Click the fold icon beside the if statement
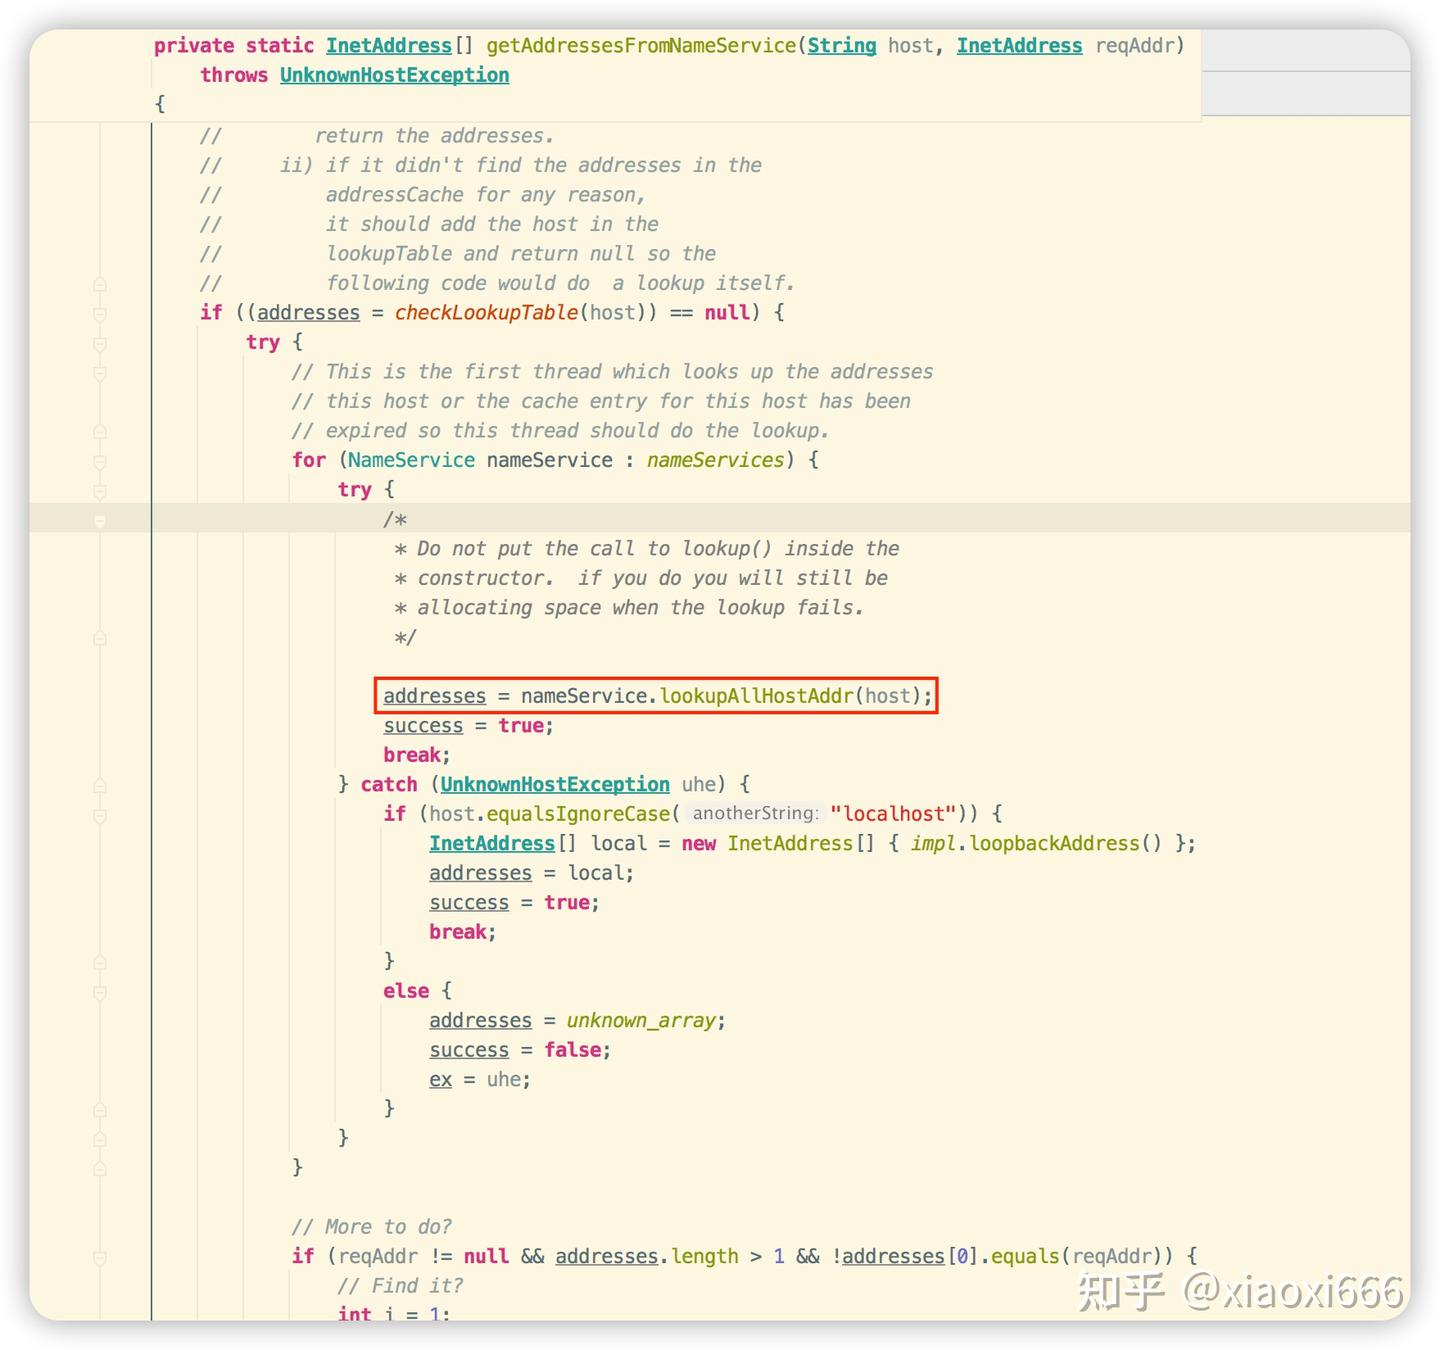The height and width of the screenshot is (1350, 1440). (x=98, y=313)
